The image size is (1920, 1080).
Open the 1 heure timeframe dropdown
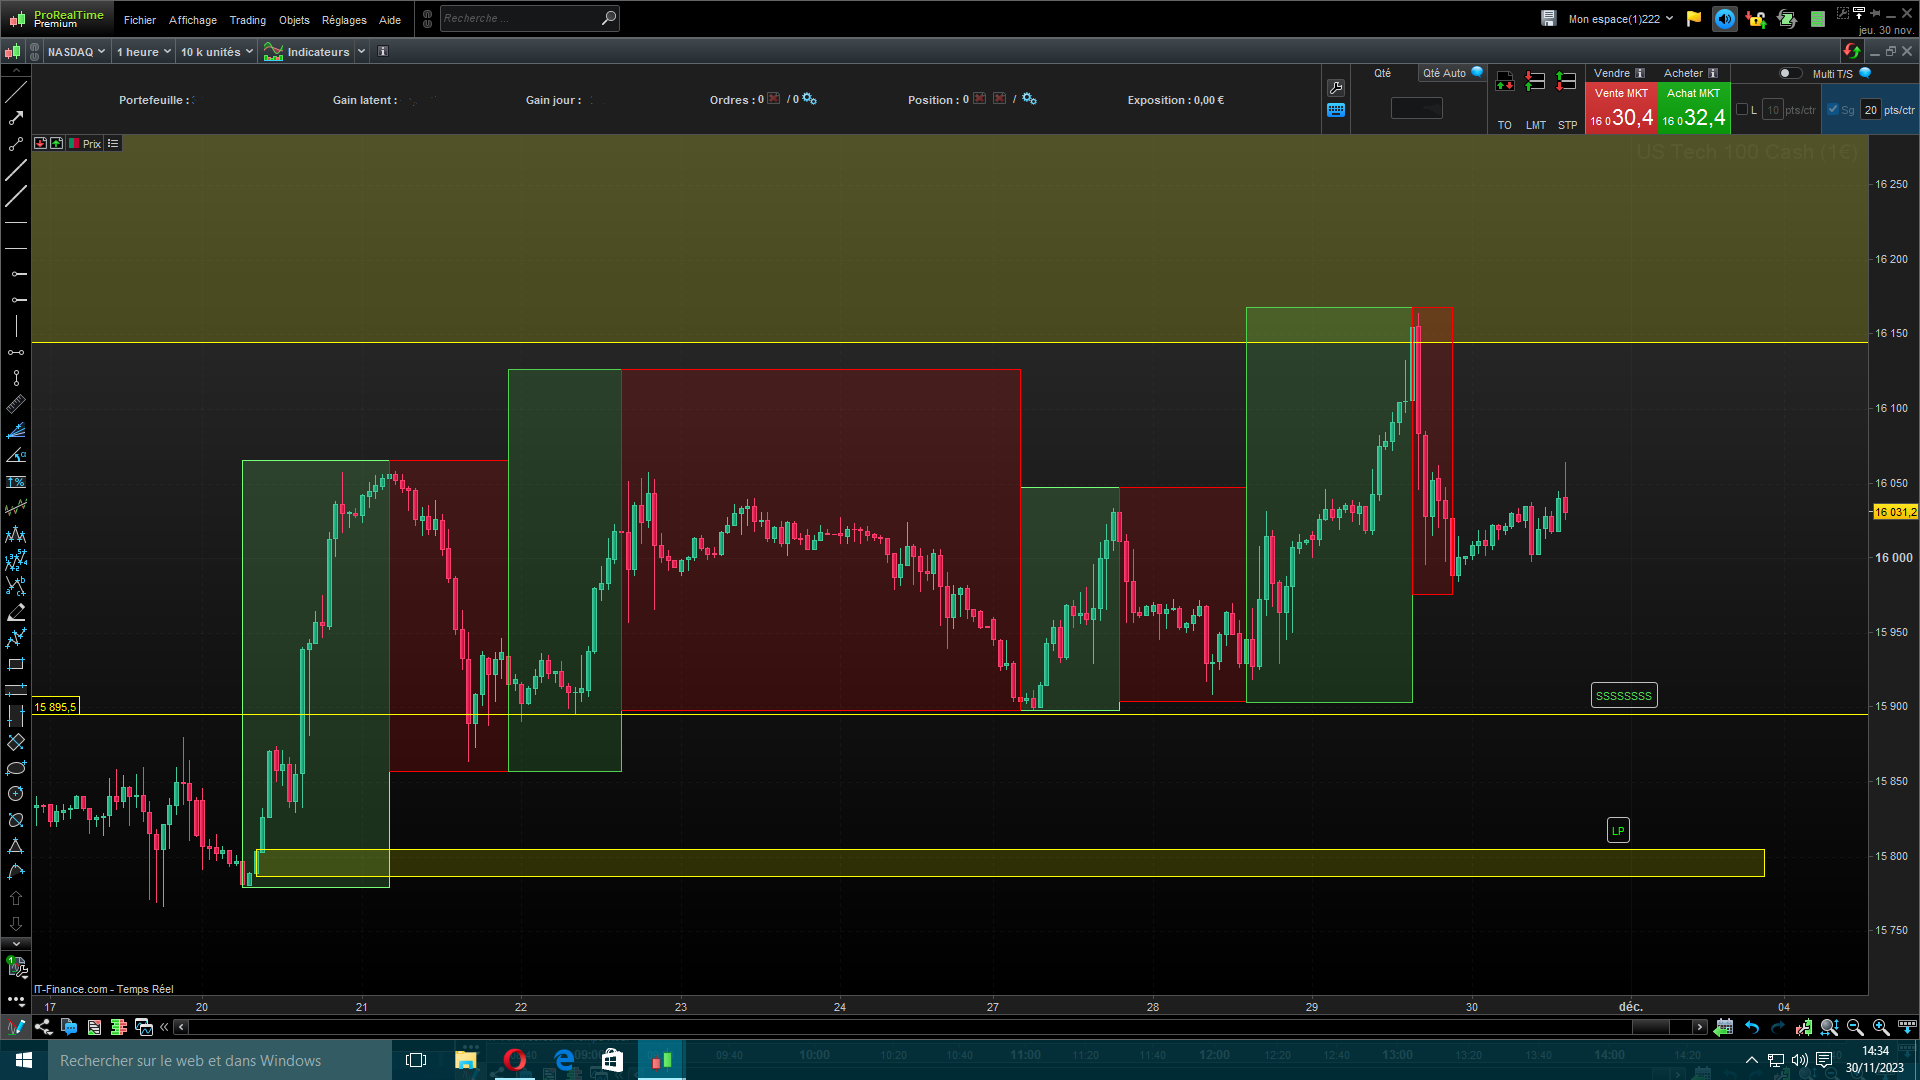click(143, 52)
